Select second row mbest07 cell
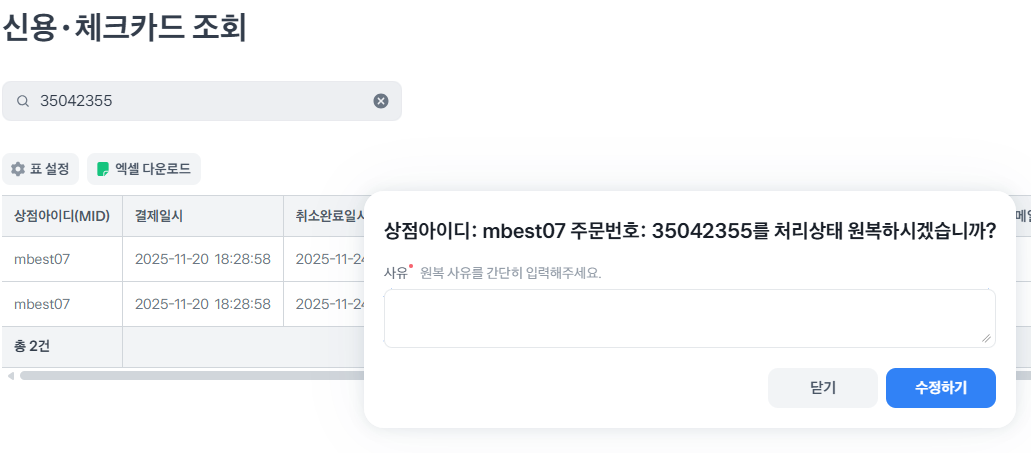 pyautogui.click(x=42, y=303)
